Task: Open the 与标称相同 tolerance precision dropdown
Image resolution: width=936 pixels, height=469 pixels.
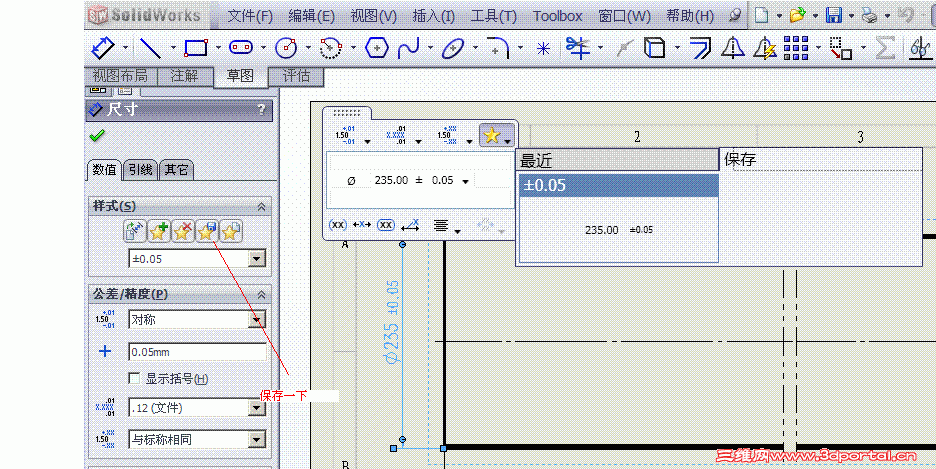Action: tap(256, 440)
